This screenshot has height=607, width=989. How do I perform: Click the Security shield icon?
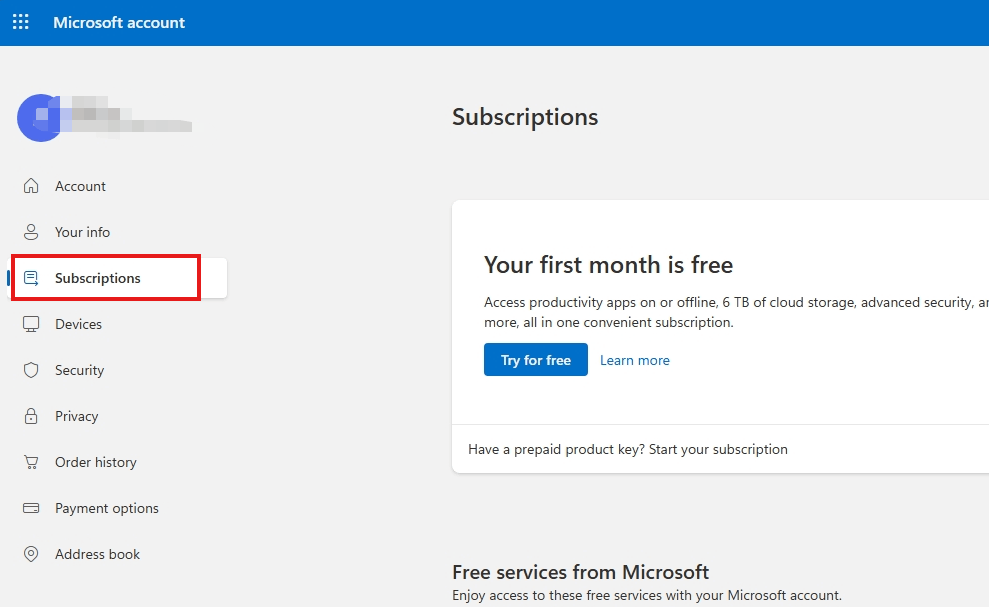point(31,370)
